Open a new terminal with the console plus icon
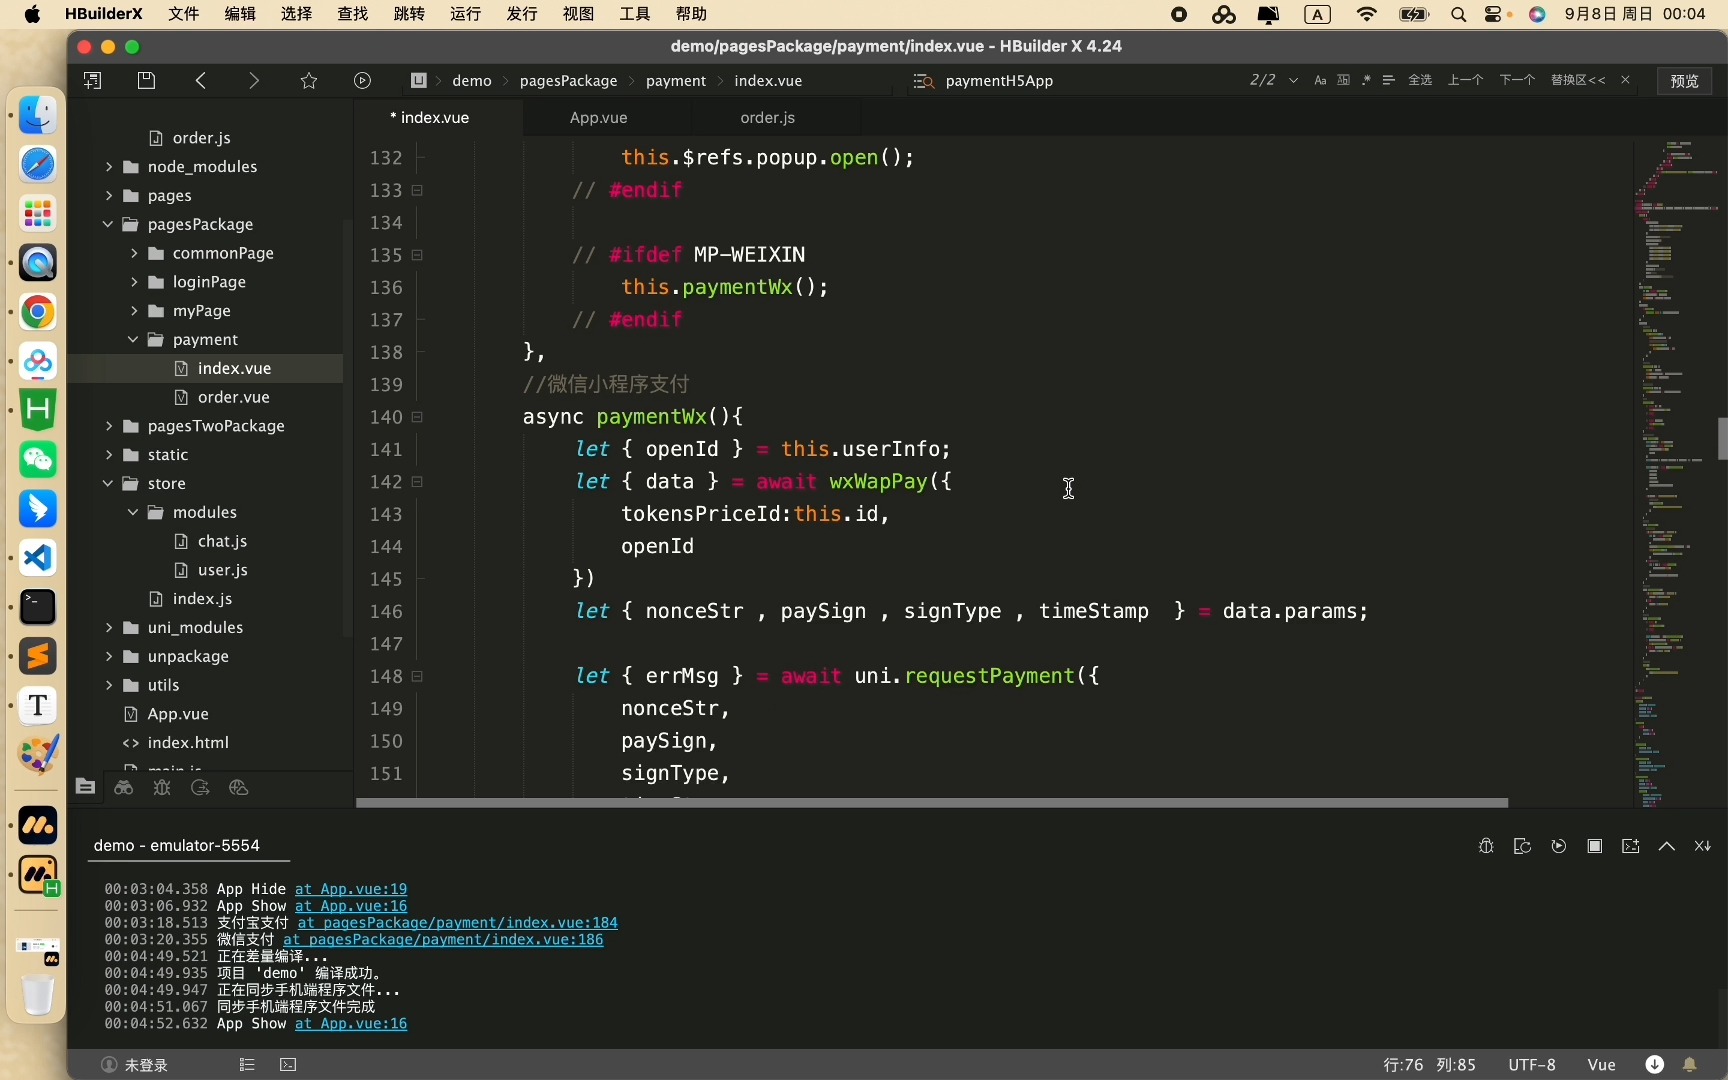1728x1080 pixels. click(1631, 846)
